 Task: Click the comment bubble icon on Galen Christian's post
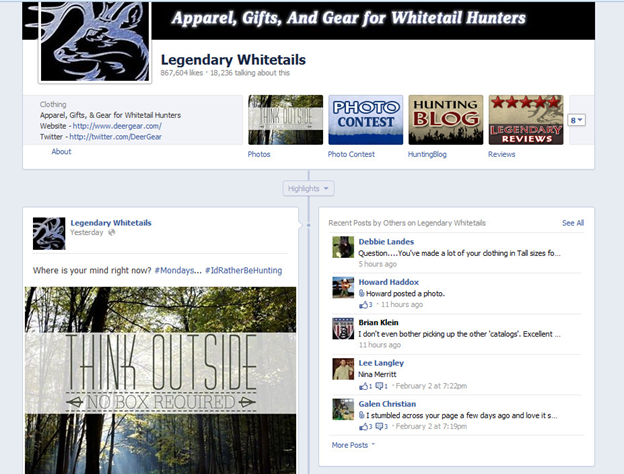(379, 427)
